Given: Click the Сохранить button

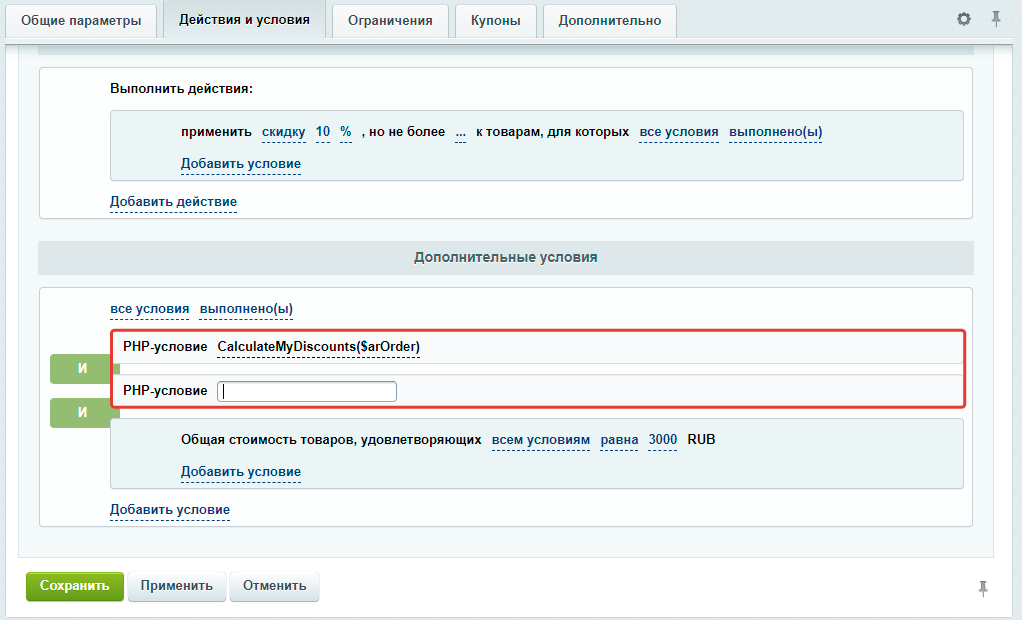Looking at the screenshot, I should pos(74,587).
